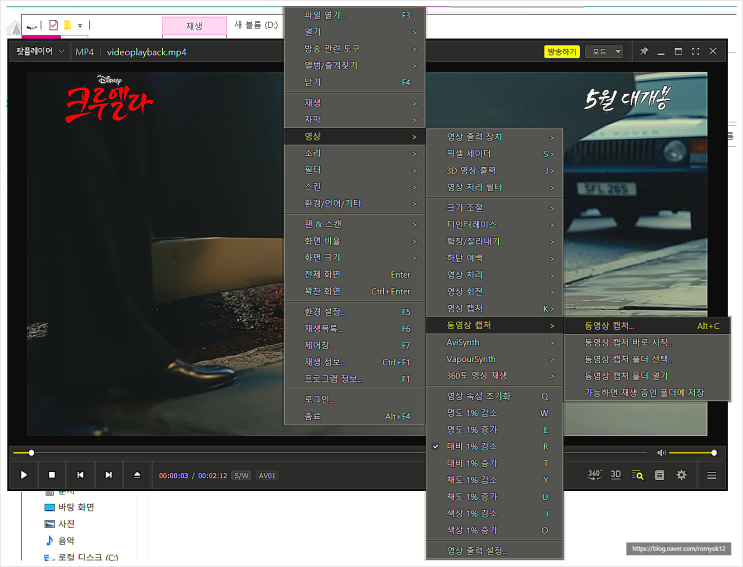Open the hamburger main menu icon
Screen dimensions: 743x567
pos(711,475)
